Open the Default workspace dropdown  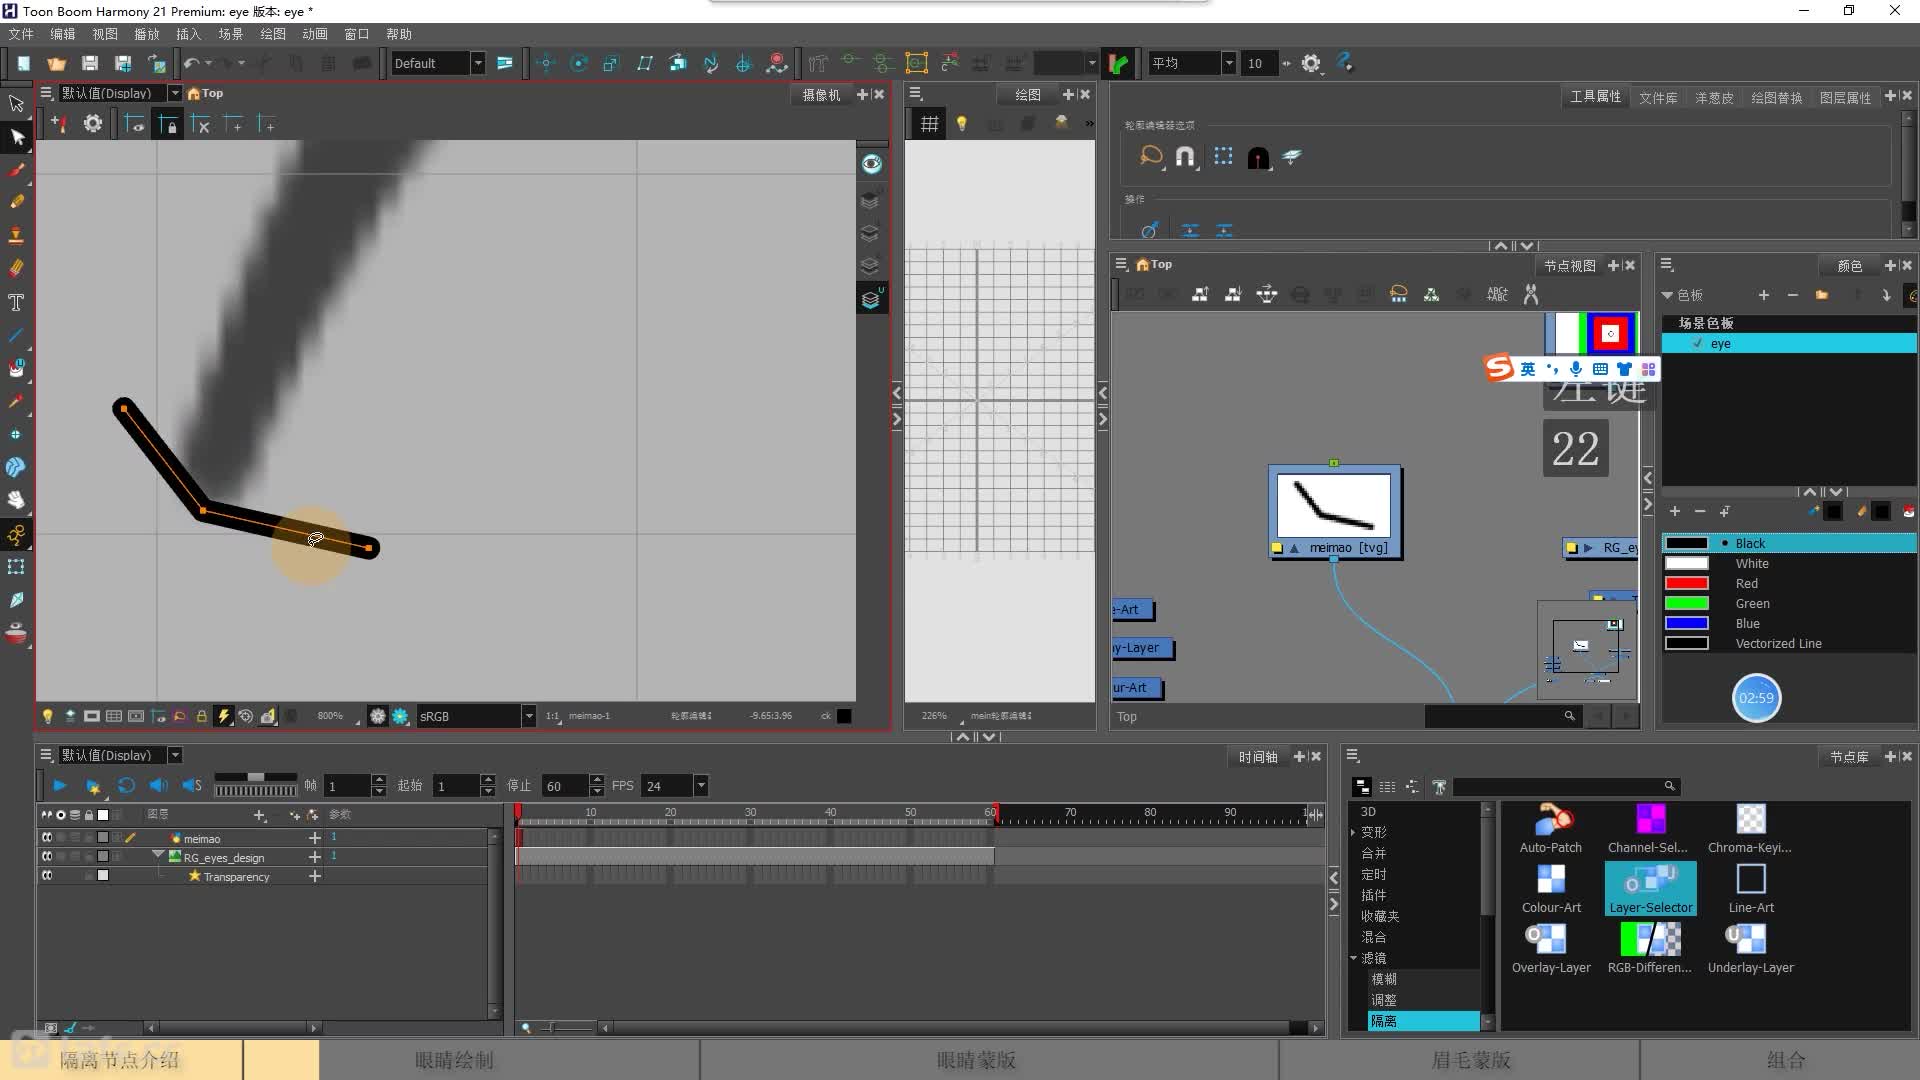478,63
